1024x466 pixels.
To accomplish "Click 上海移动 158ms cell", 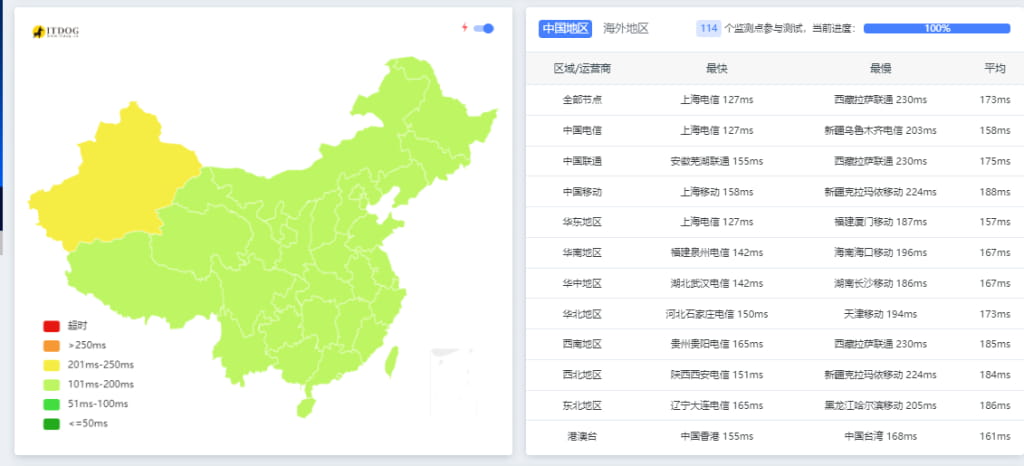I will (716, 192).
